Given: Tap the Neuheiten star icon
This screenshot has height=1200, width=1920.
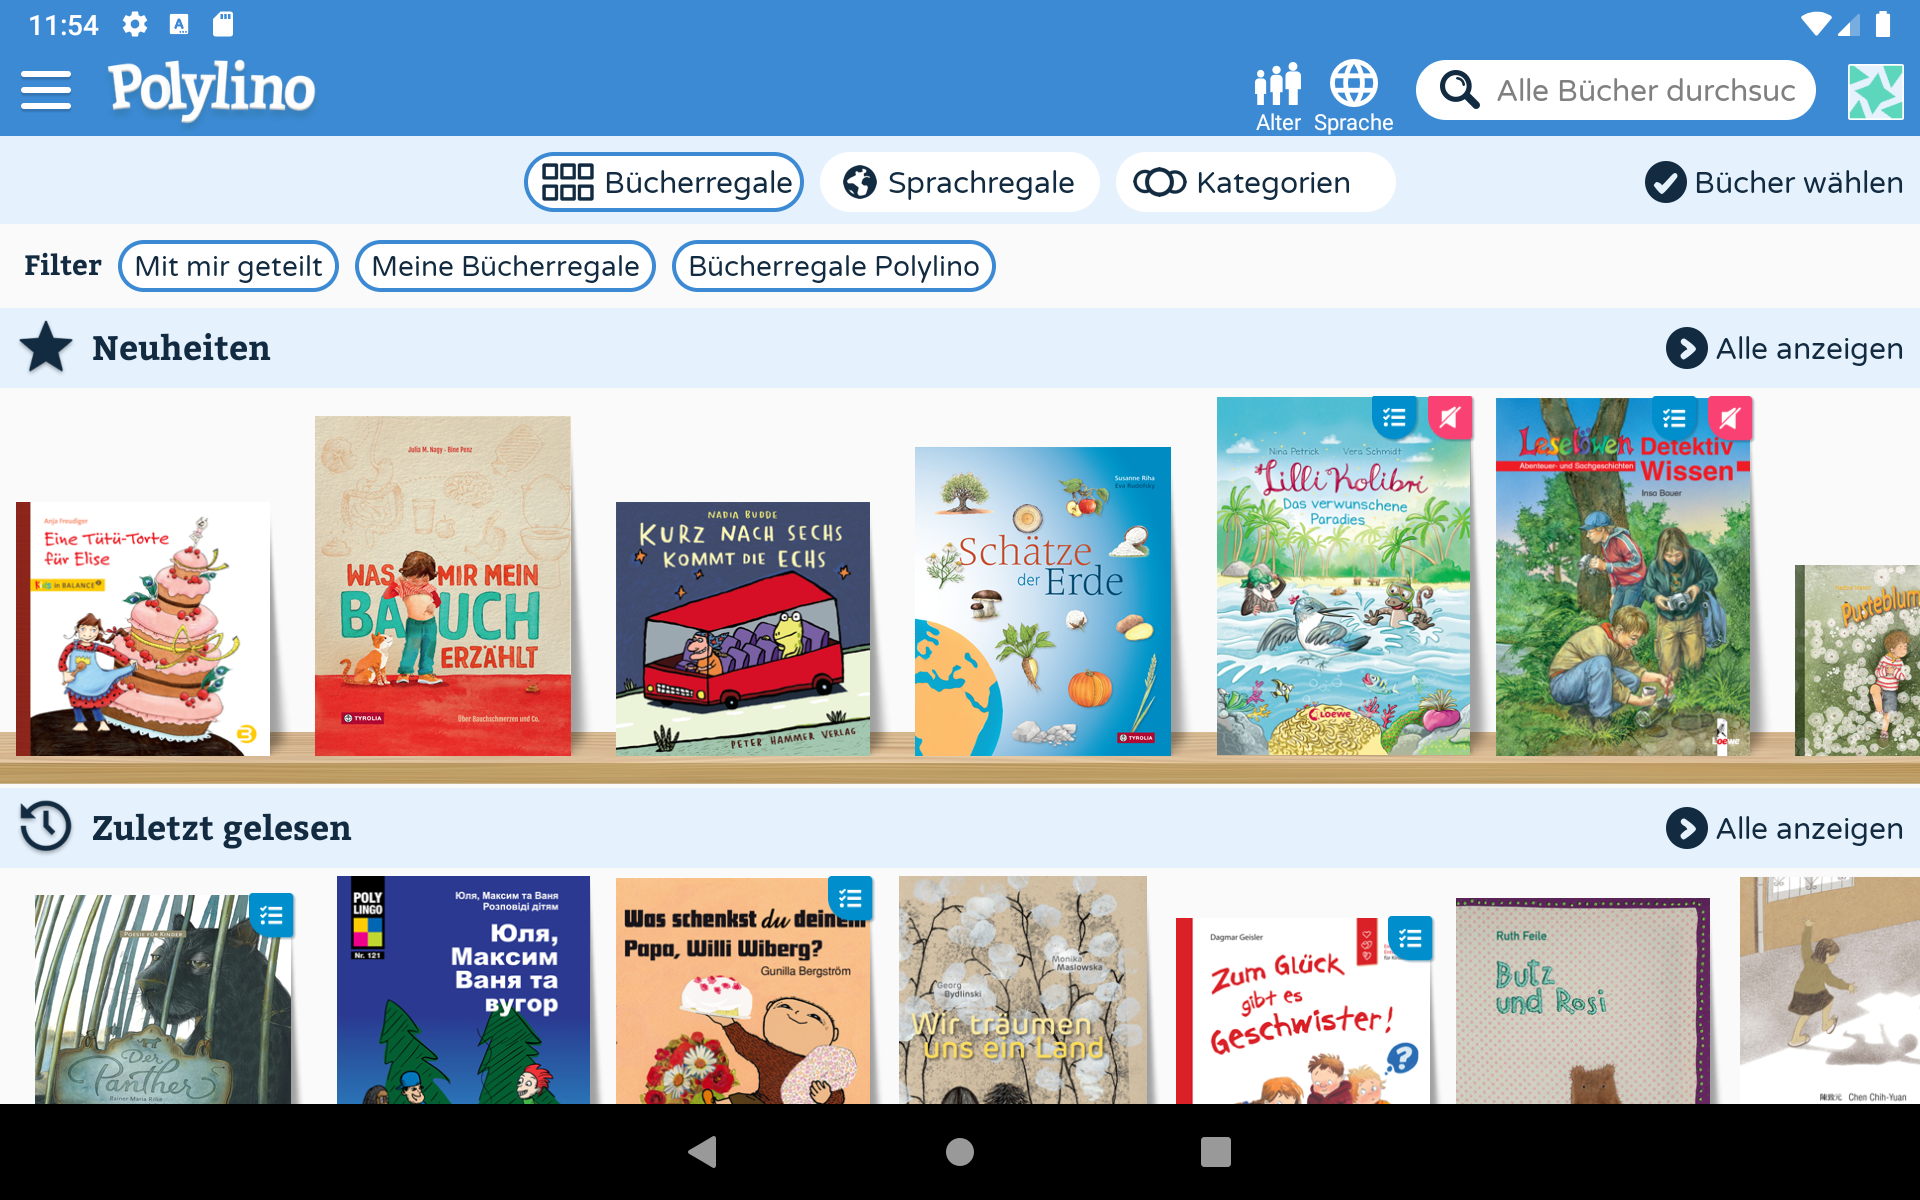Looking at the screenshot, I should [x=46, y=348].
